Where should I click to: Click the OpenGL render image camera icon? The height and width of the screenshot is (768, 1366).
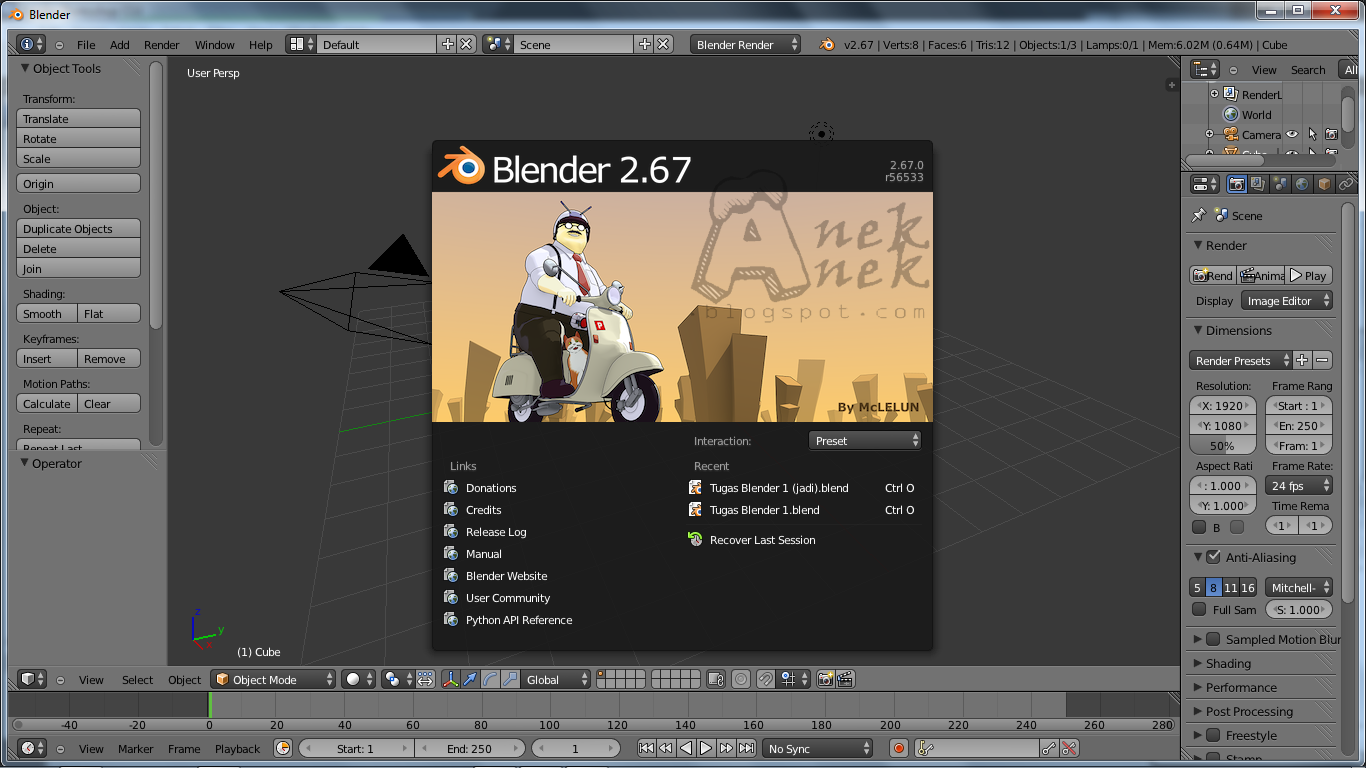[825, 679]
